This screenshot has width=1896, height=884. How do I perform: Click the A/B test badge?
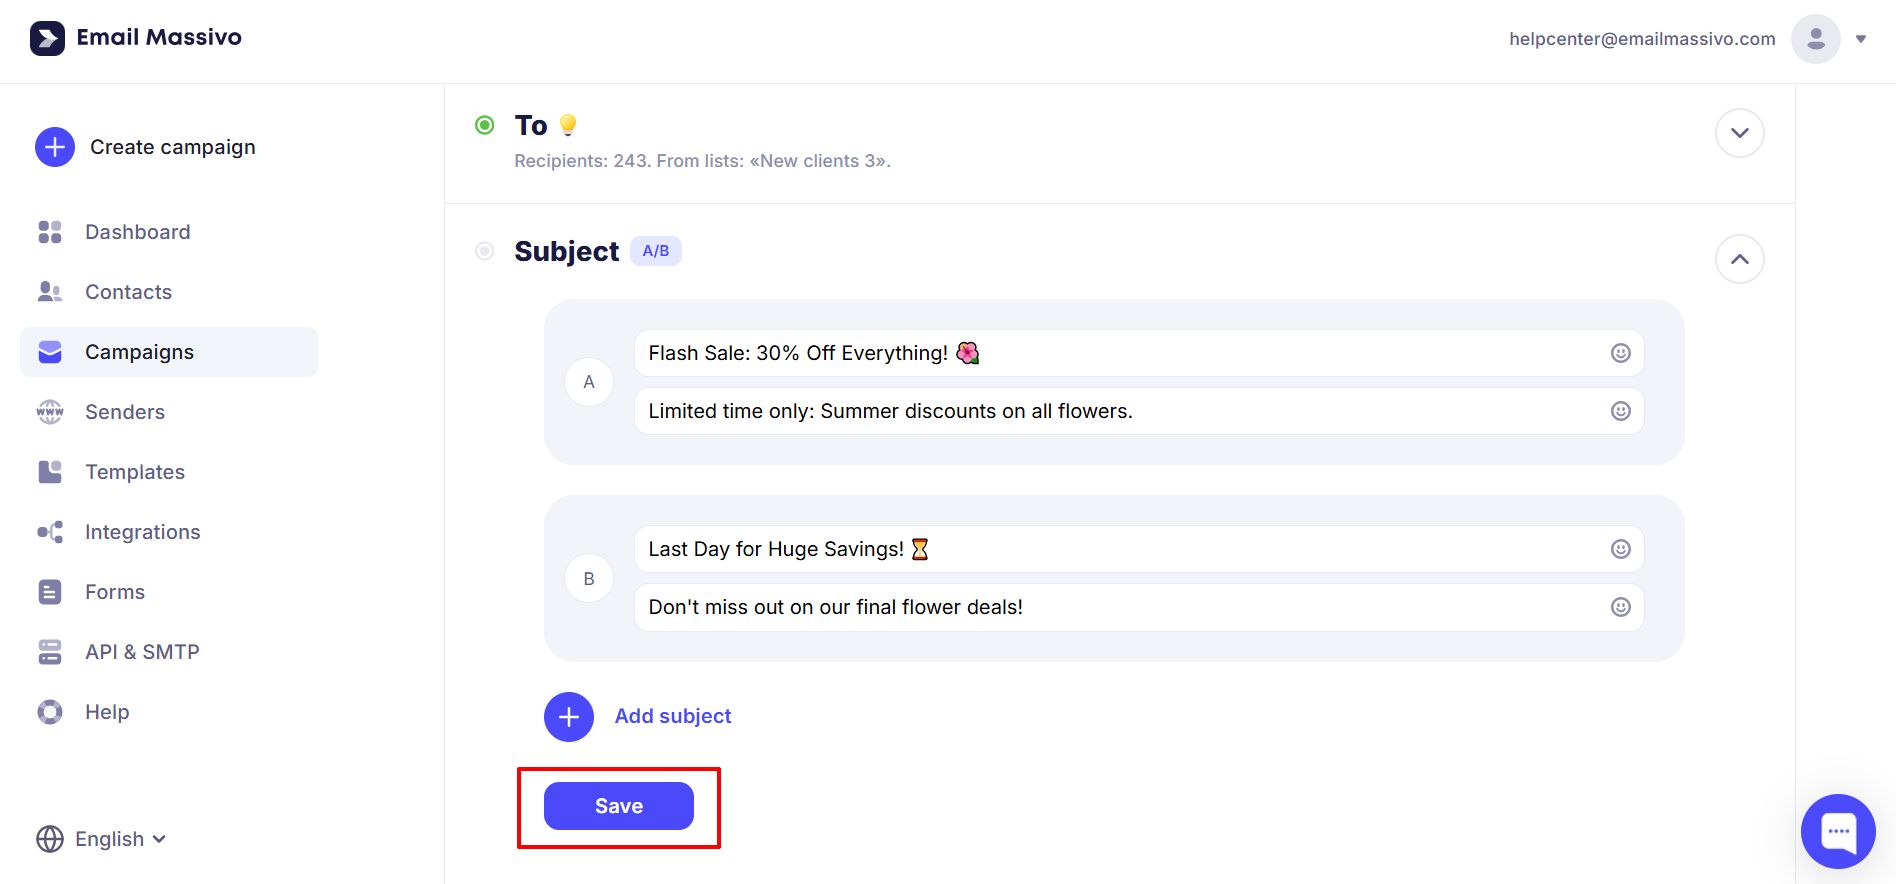pyautogui.click(x=656, y=251)
